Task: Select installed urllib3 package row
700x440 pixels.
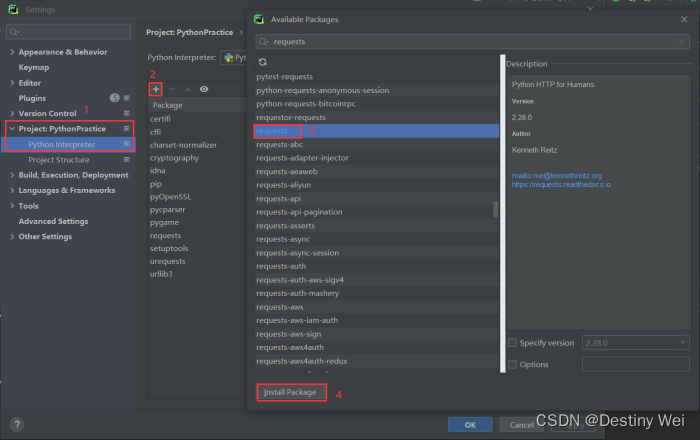Action: 197,274
